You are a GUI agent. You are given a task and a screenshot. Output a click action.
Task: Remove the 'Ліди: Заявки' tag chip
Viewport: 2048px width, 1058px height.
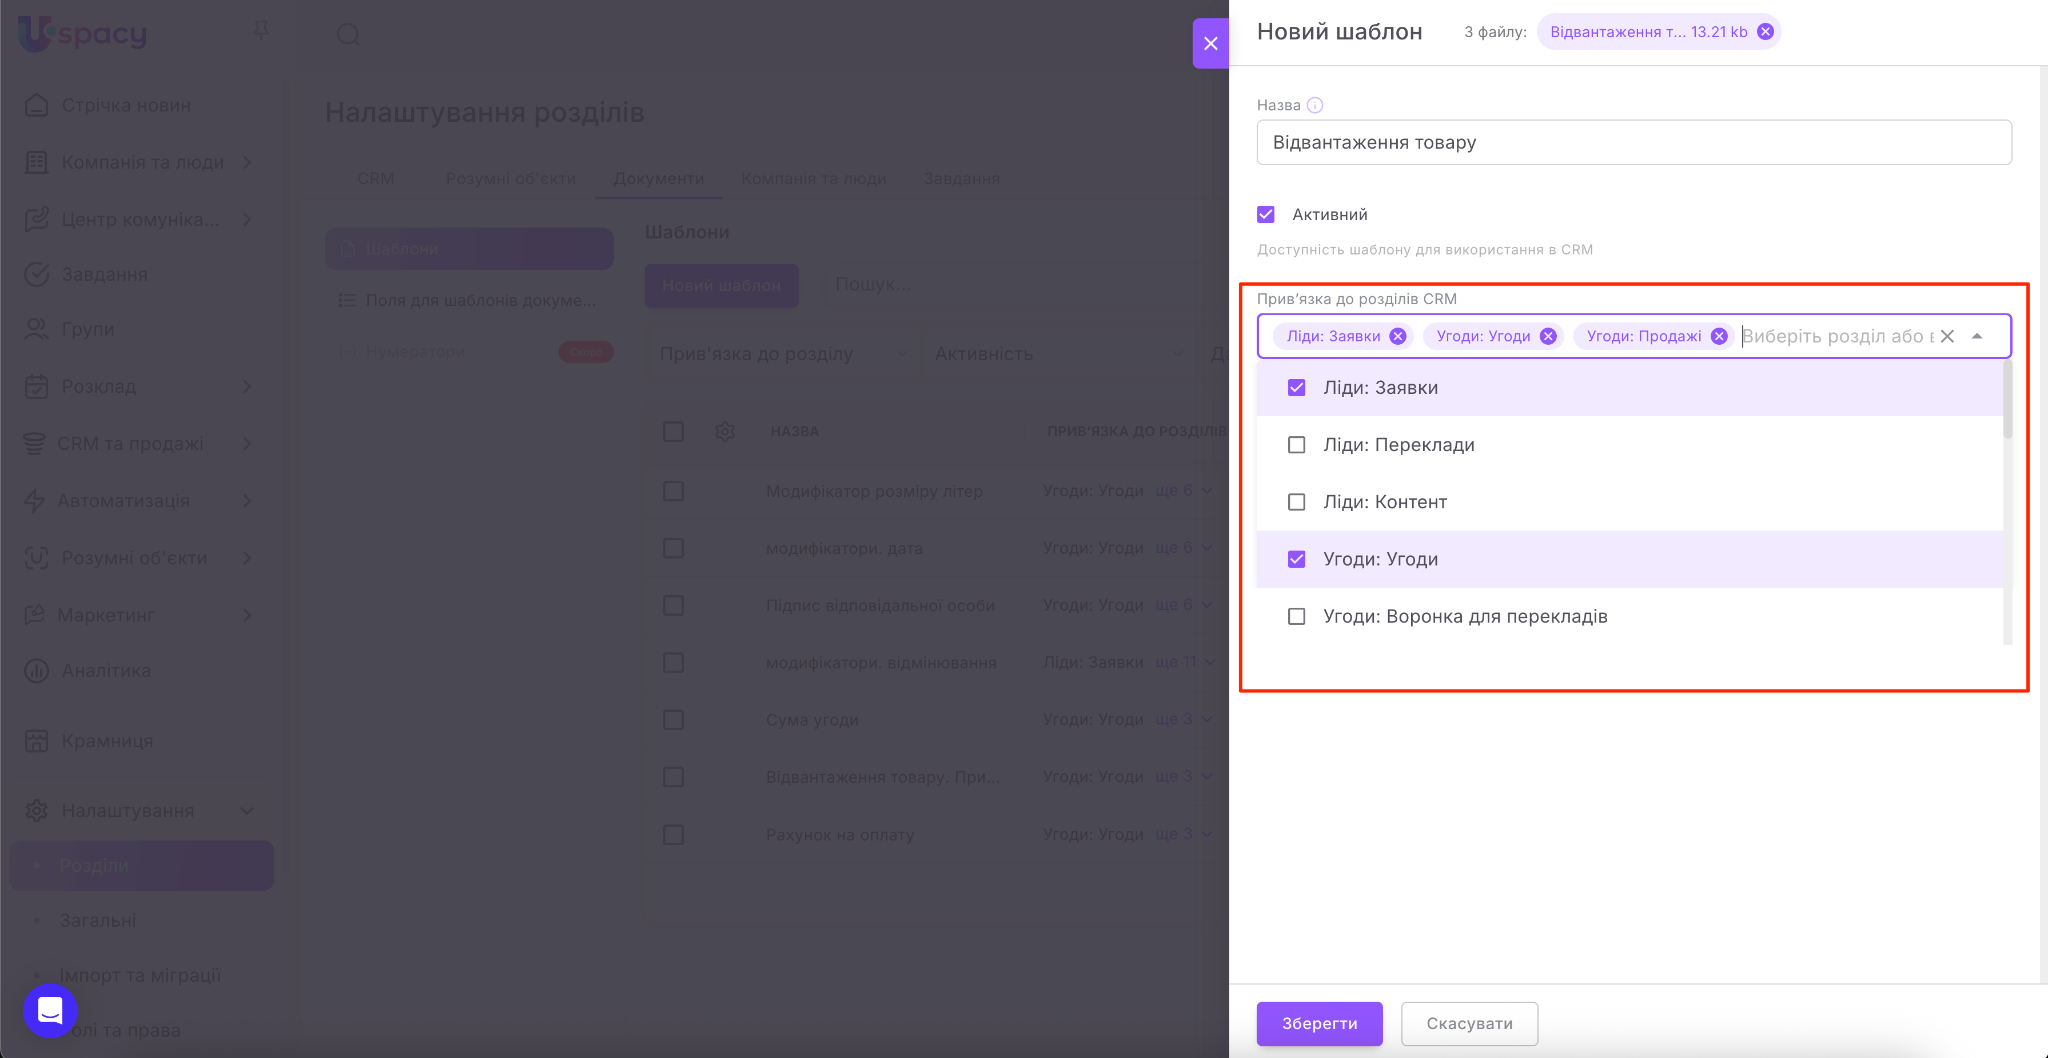click(x=1398, y=336)
